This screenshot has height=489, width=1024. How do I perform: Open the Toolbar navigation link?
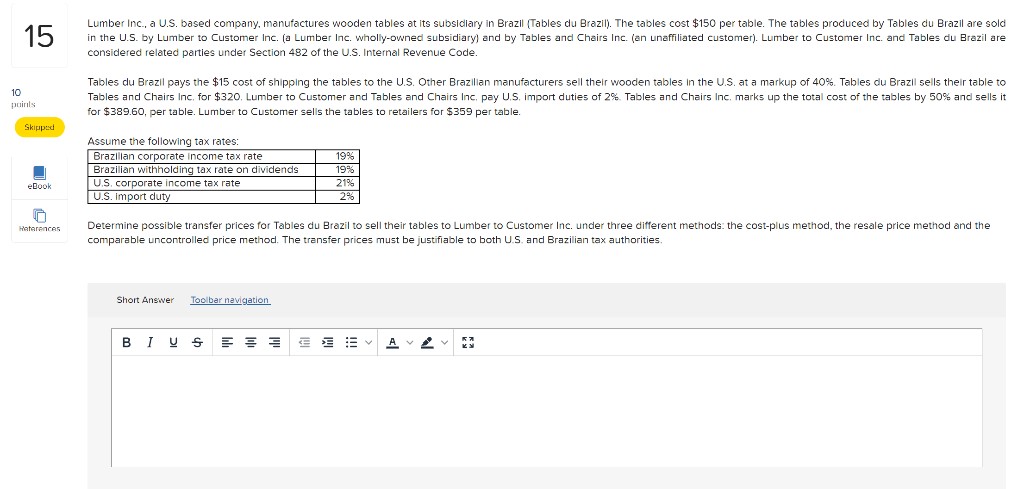click(230, 300)
